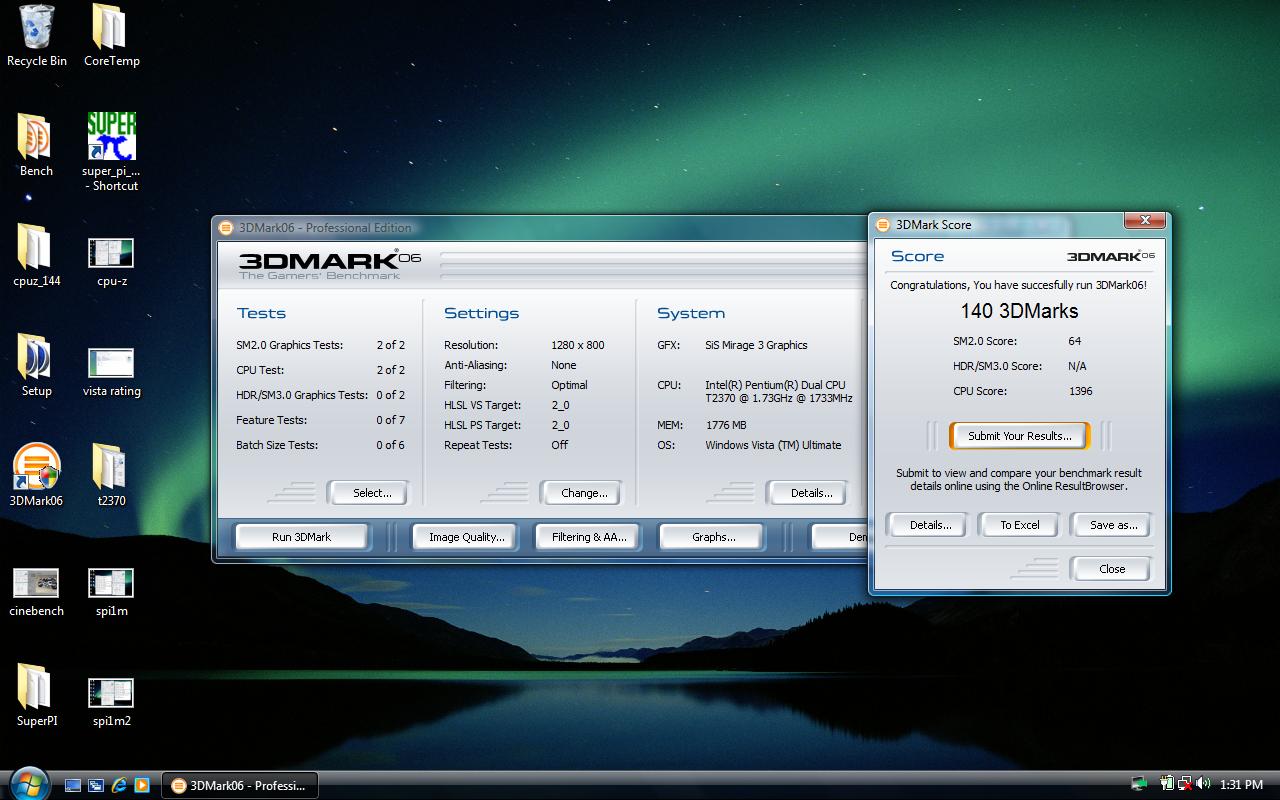Launch the 3DMark06 desktop shortcut

[x=36, y=467]
